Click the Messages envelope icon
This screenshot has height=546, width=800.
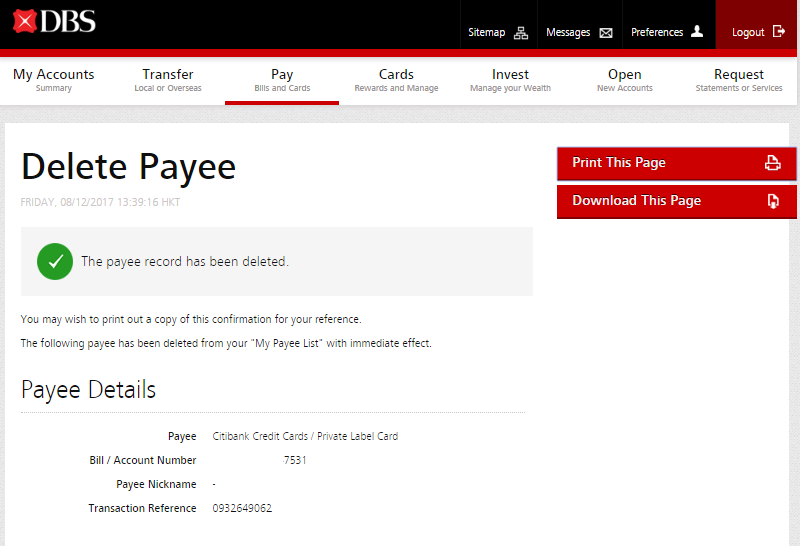click(x=605, y=32)
